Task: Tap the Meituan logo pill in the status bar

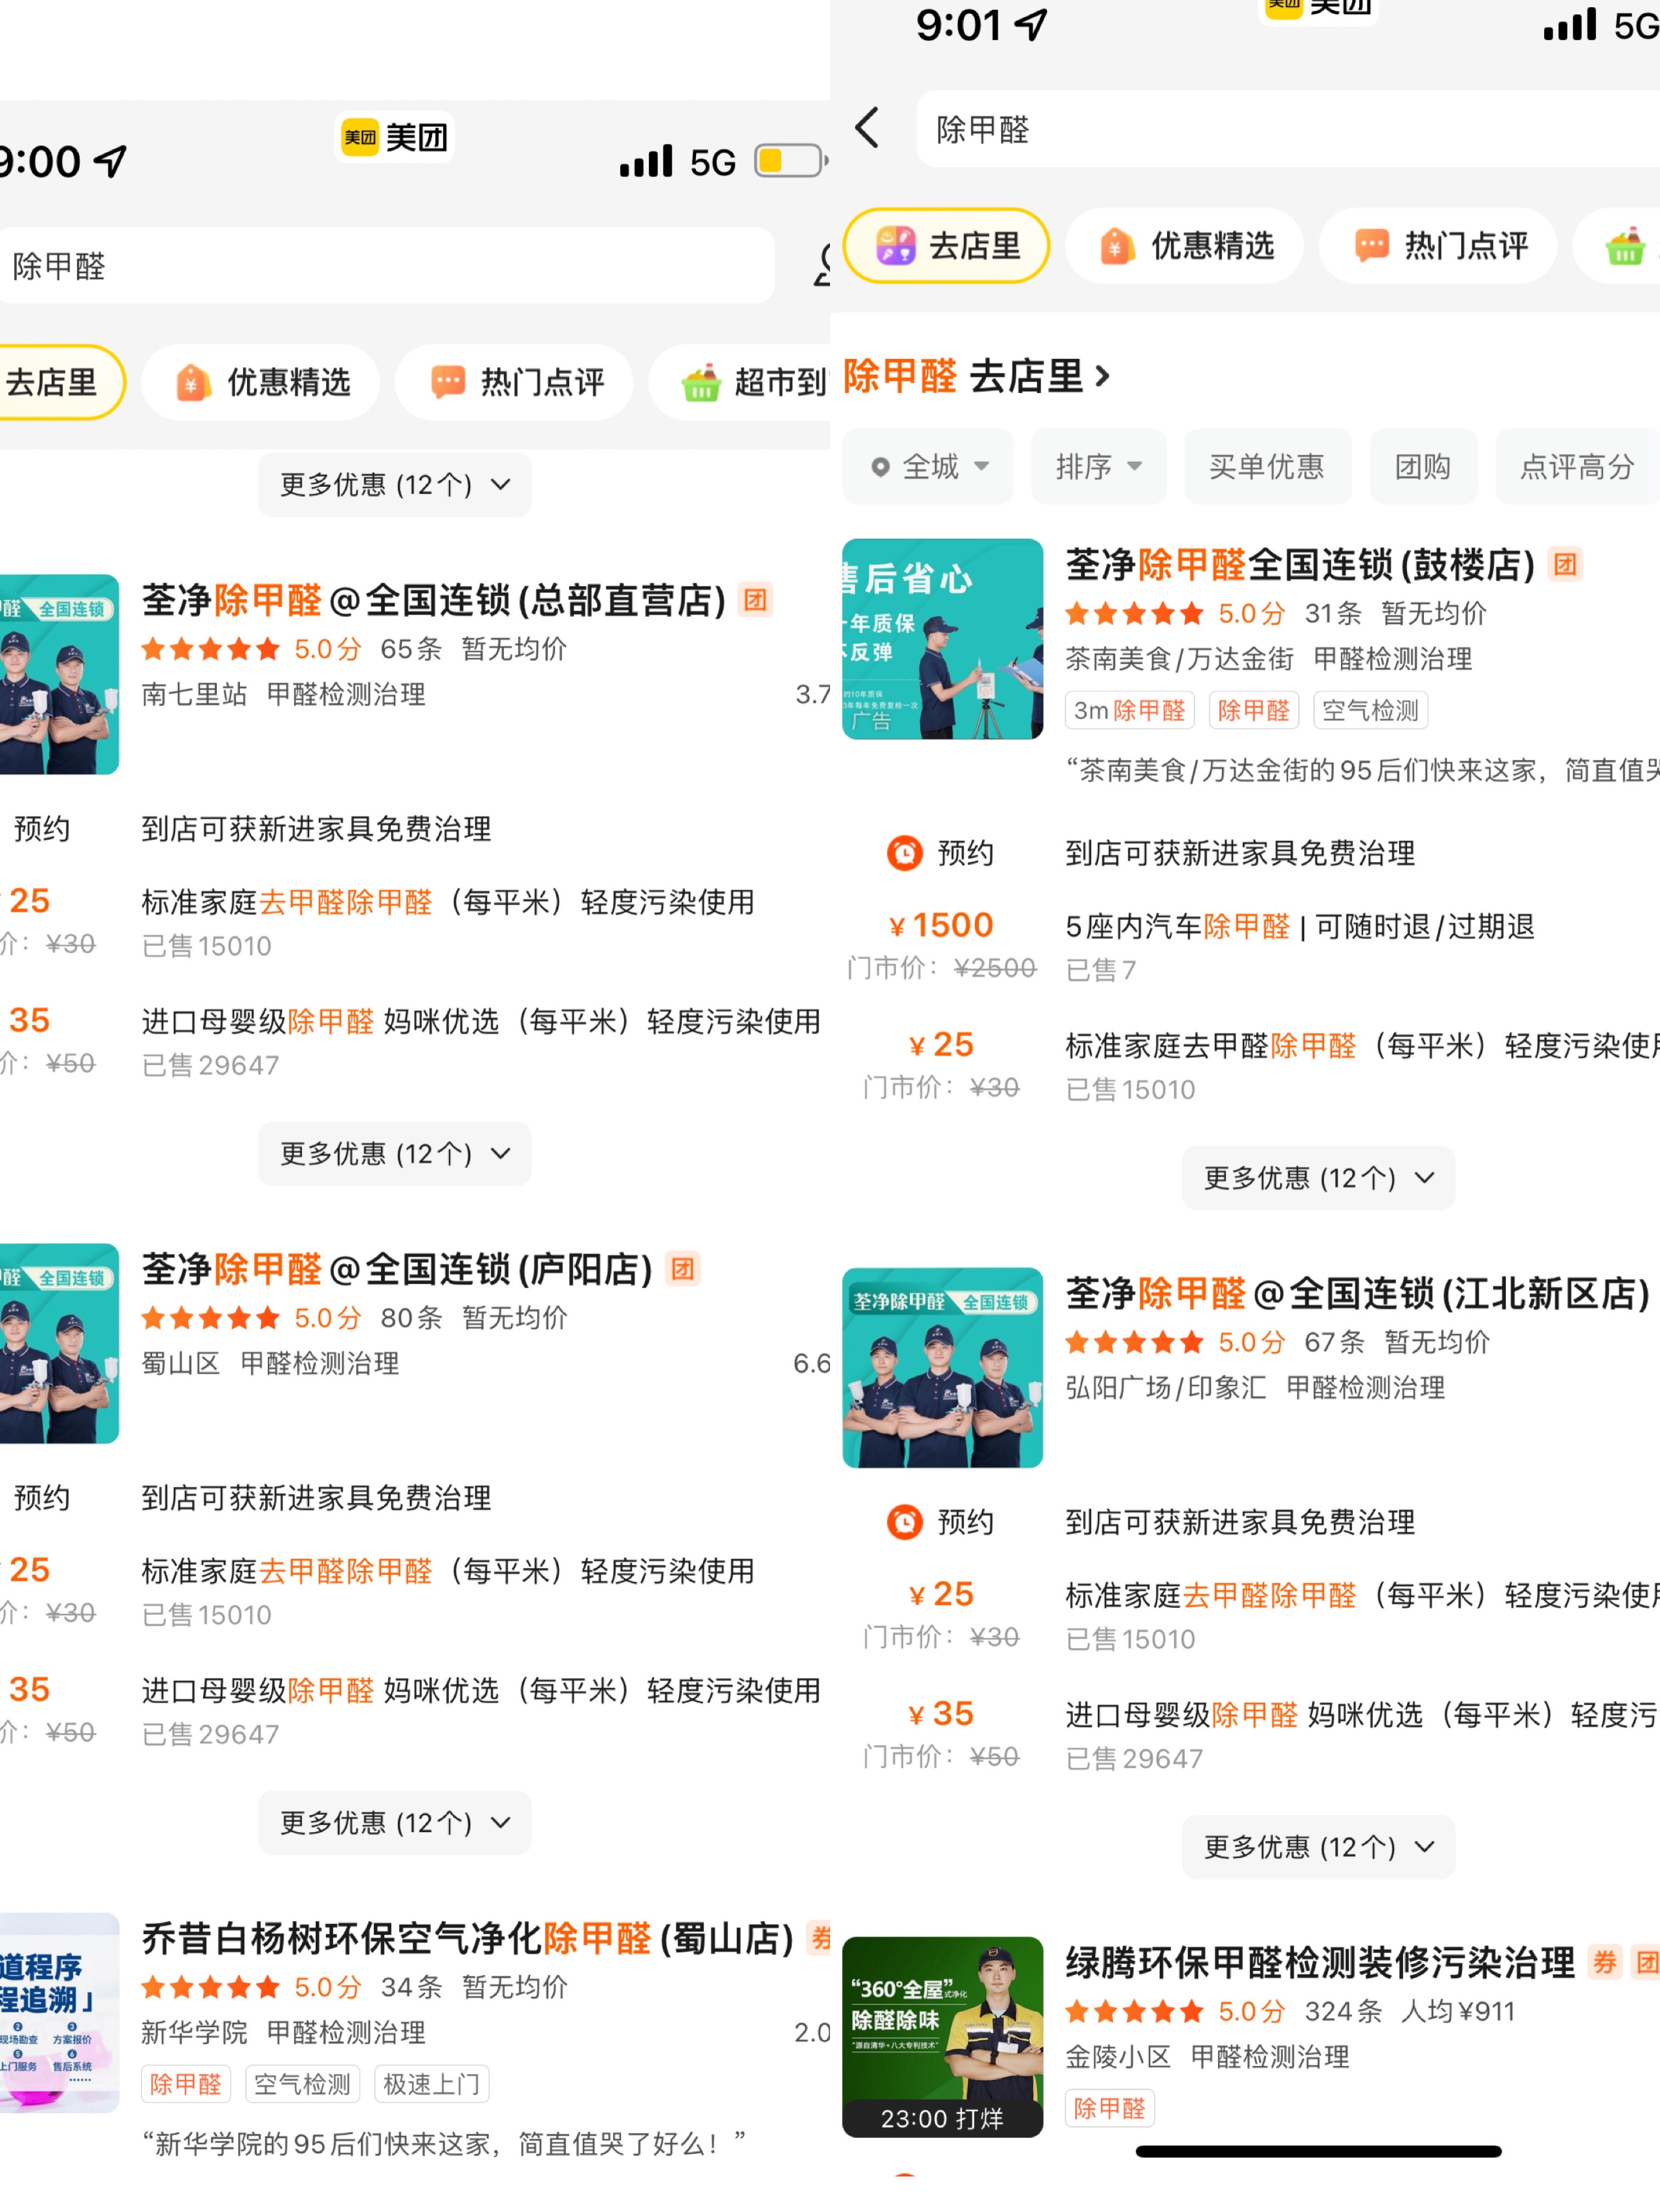Action: 394,137
